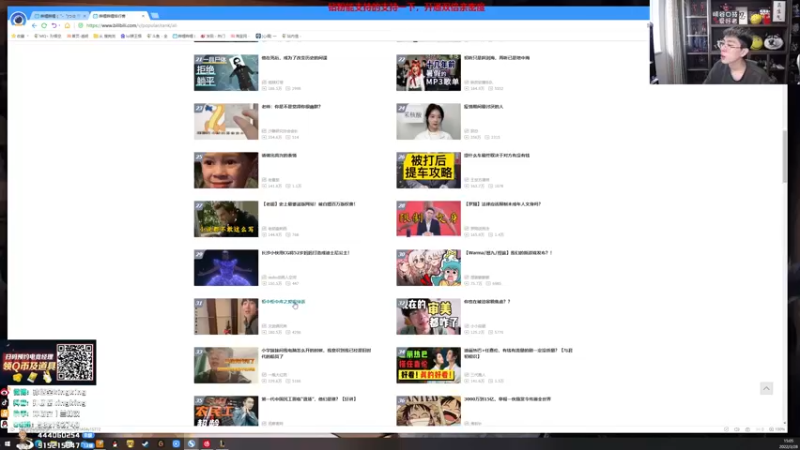Reload the page with the green refresh icon

(x=44, y=26)
